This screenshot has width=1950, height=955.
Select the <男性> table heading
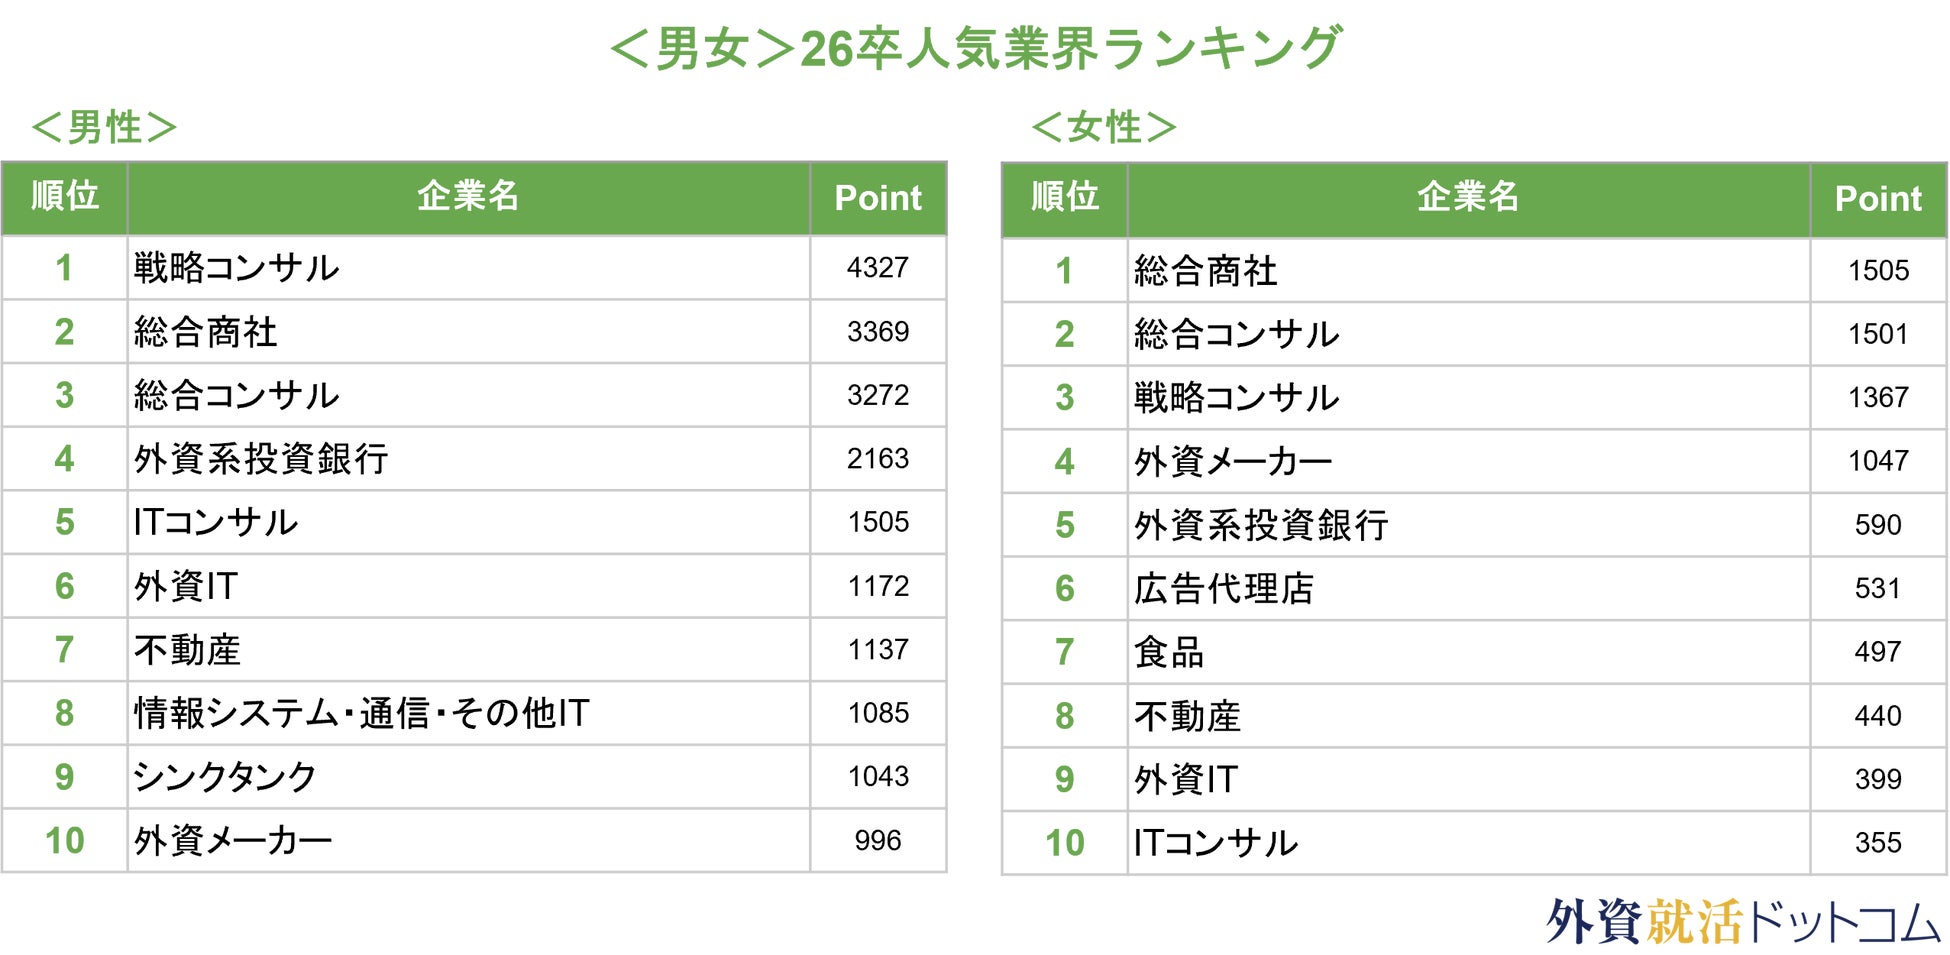click(104, 127)
